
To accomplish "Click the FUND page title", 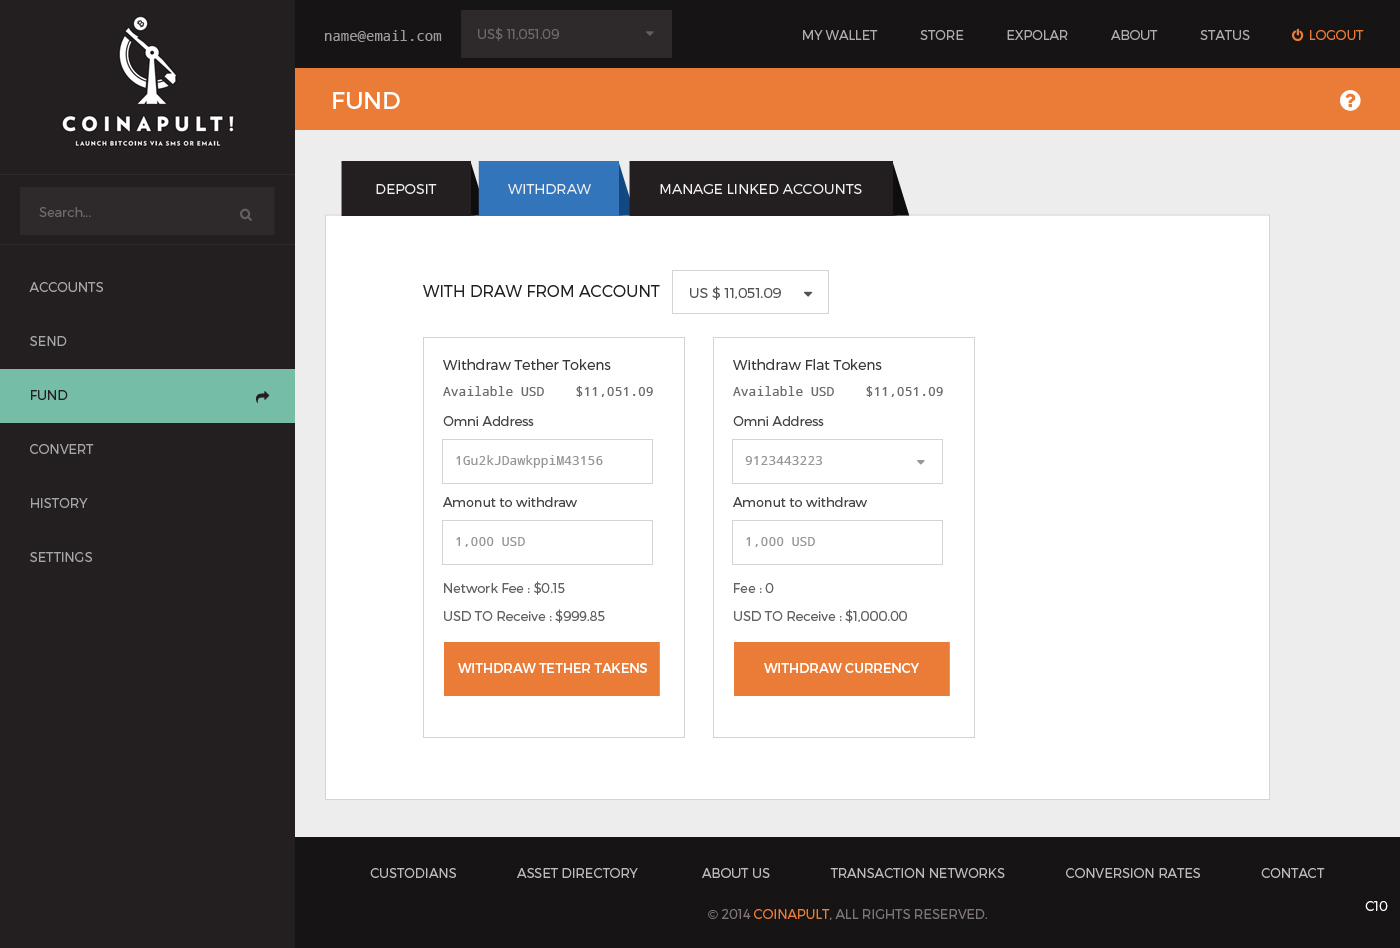I will pos(366,100).
